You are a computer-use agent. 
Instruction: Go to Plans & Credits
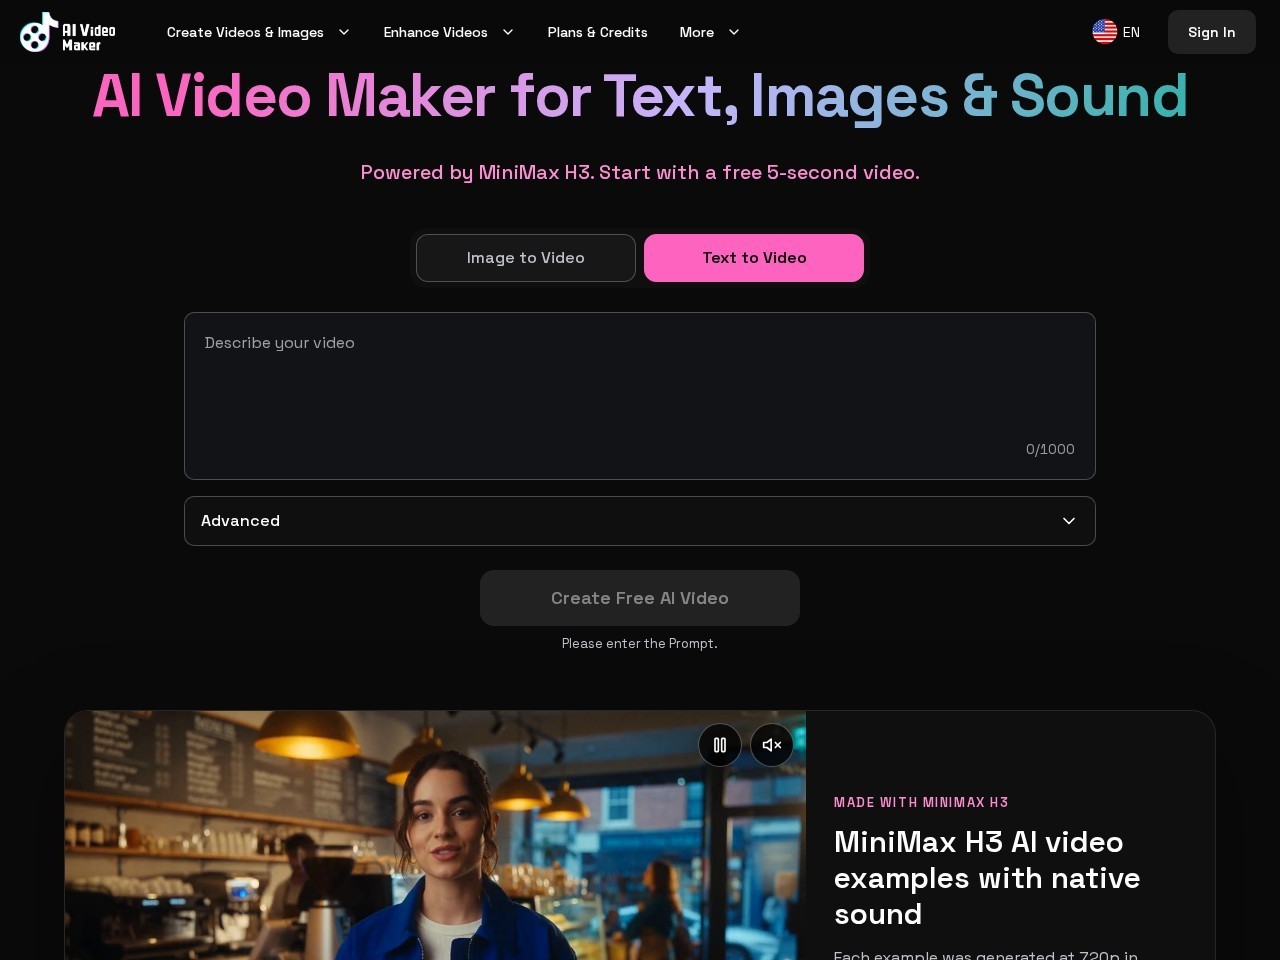(597, 32)
